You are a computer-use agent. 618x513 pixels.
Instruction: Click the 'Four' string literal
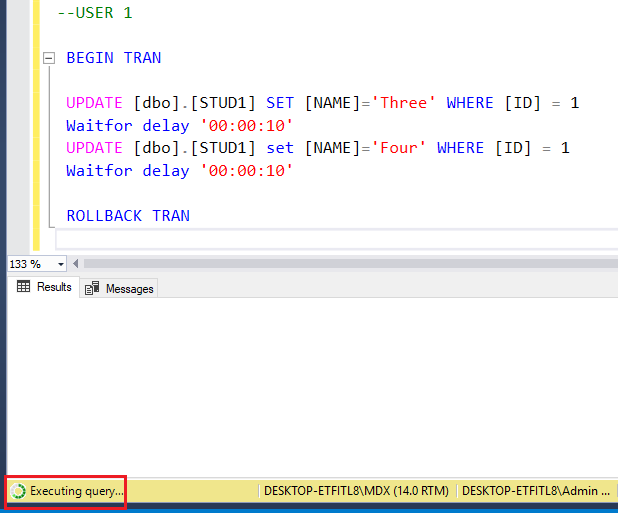pos(398,148)
